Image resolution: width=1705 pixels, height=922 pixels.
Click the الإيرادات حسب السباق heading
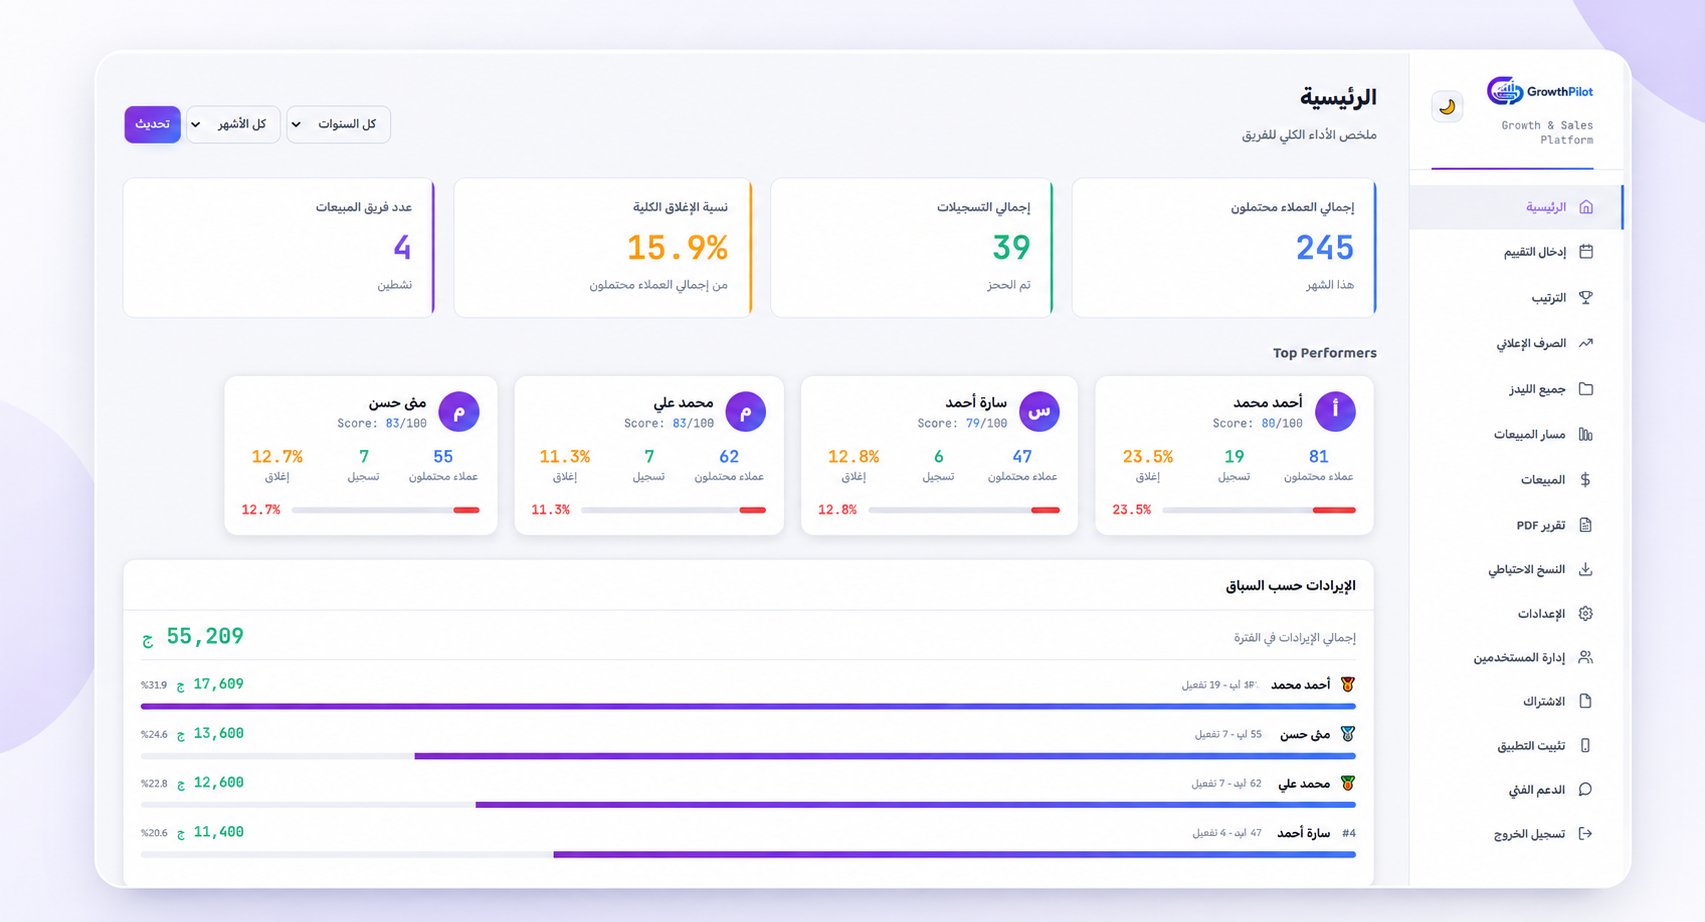[x=1290, y=586]
